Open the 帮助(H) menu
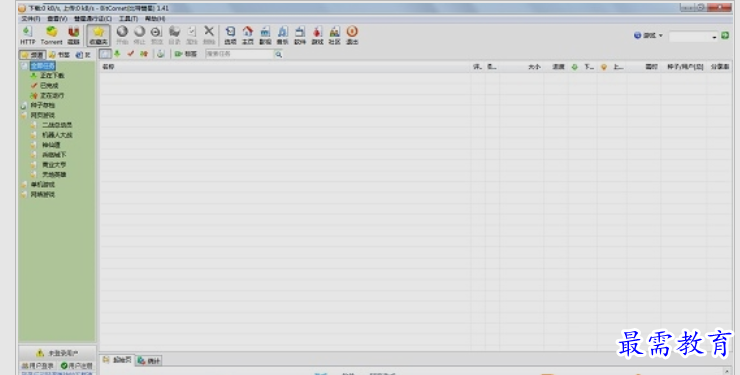Viewport: 740px width, 375px height. 155,18
